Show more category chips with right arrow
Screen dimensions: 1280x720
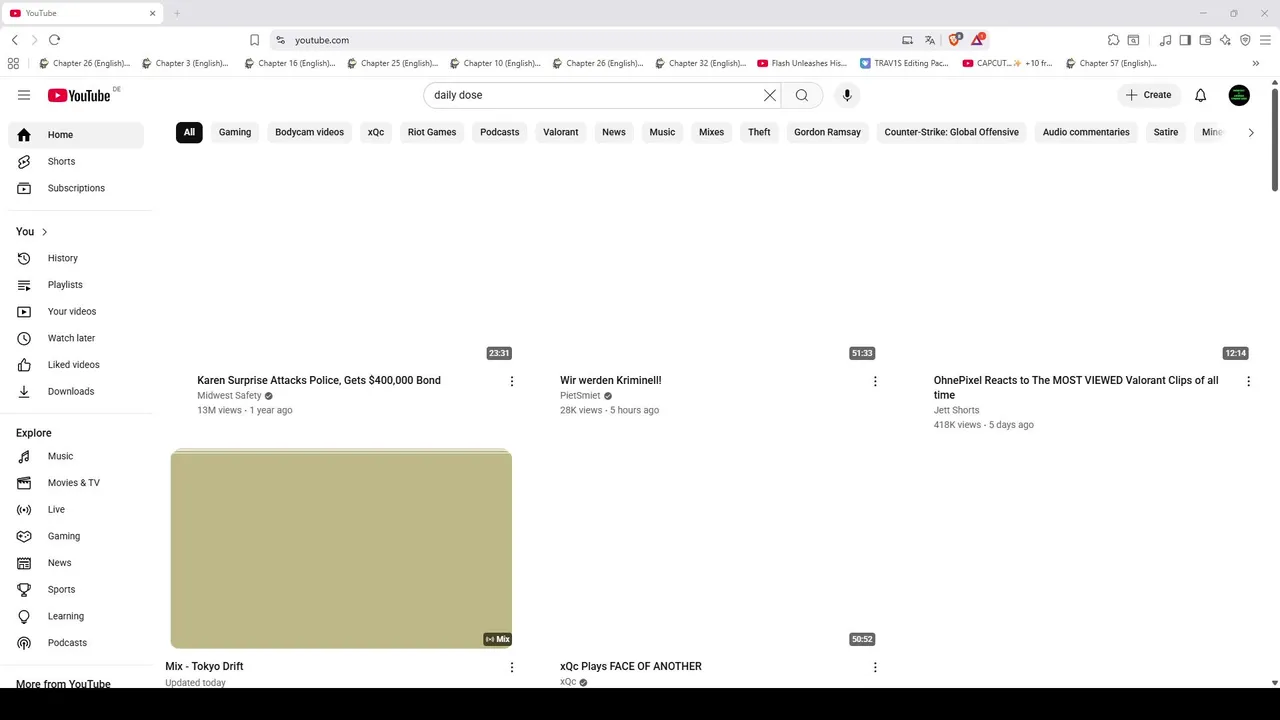1250,132
